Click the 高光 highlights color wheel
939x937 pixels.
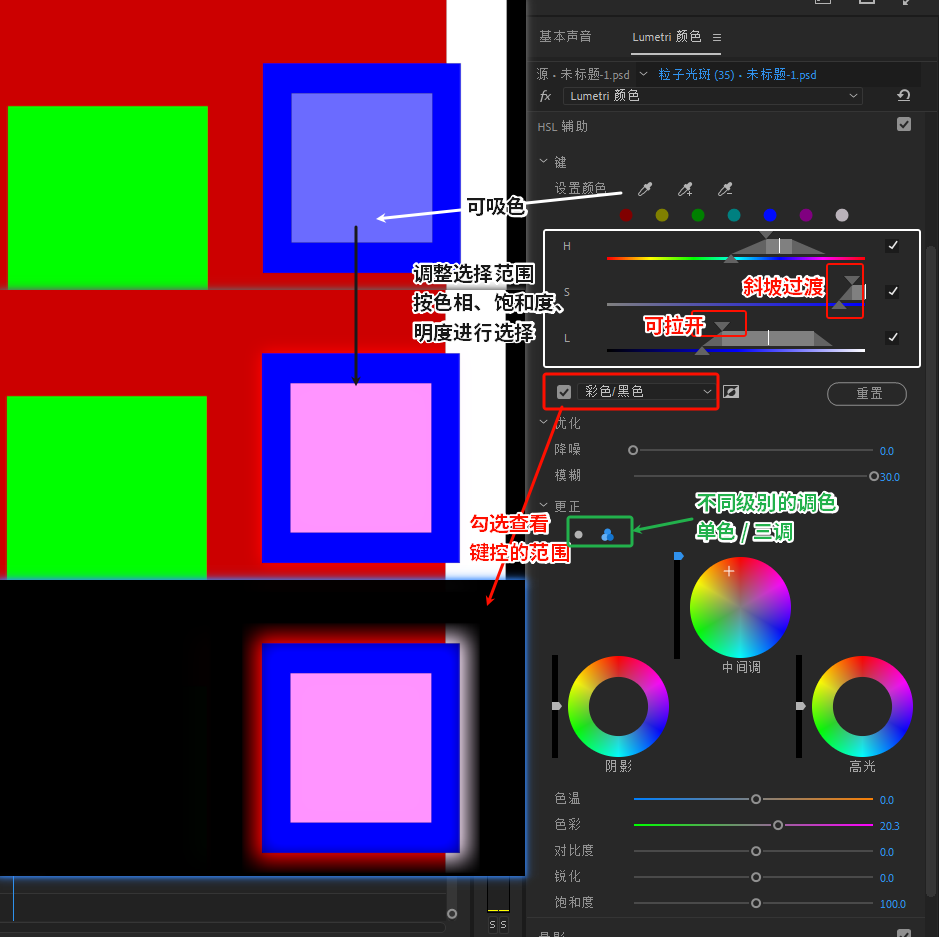point(862,706)
